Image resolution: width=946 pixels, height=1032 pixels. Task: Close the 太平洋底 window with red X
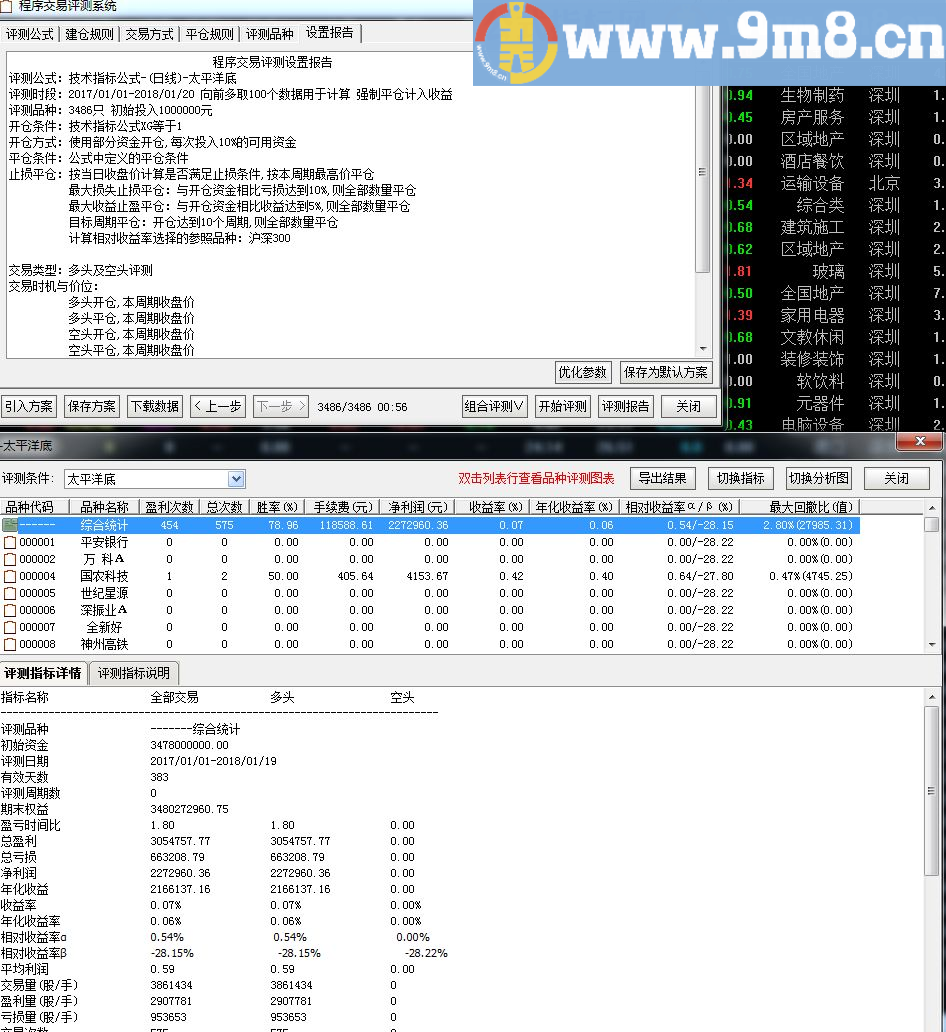[x=920, y=442]
